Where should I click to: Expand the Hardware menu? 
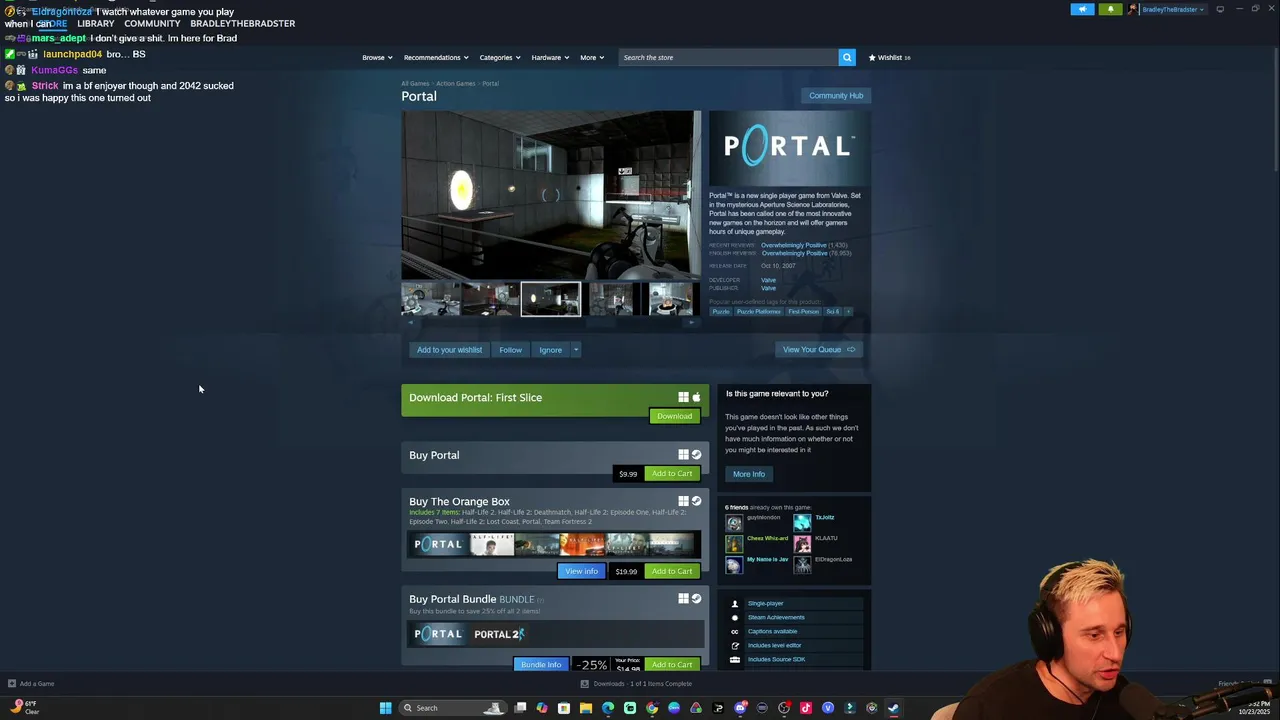click(x=550, y=57)
